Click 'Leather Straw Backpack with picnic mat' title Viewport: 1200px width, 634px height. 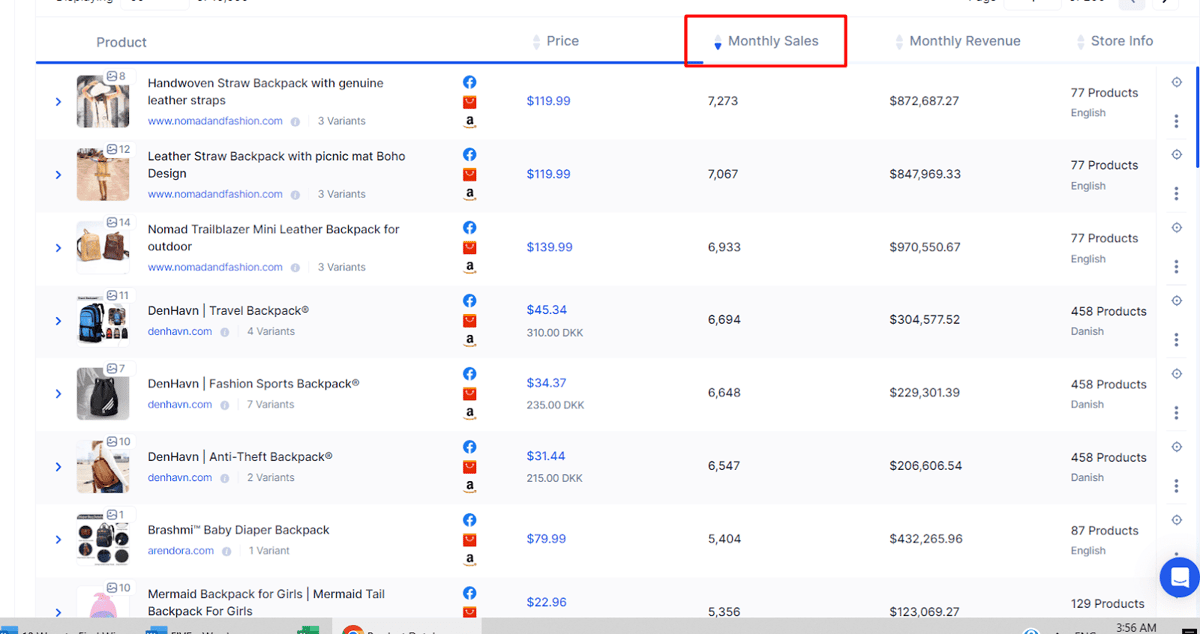(277, 165)
